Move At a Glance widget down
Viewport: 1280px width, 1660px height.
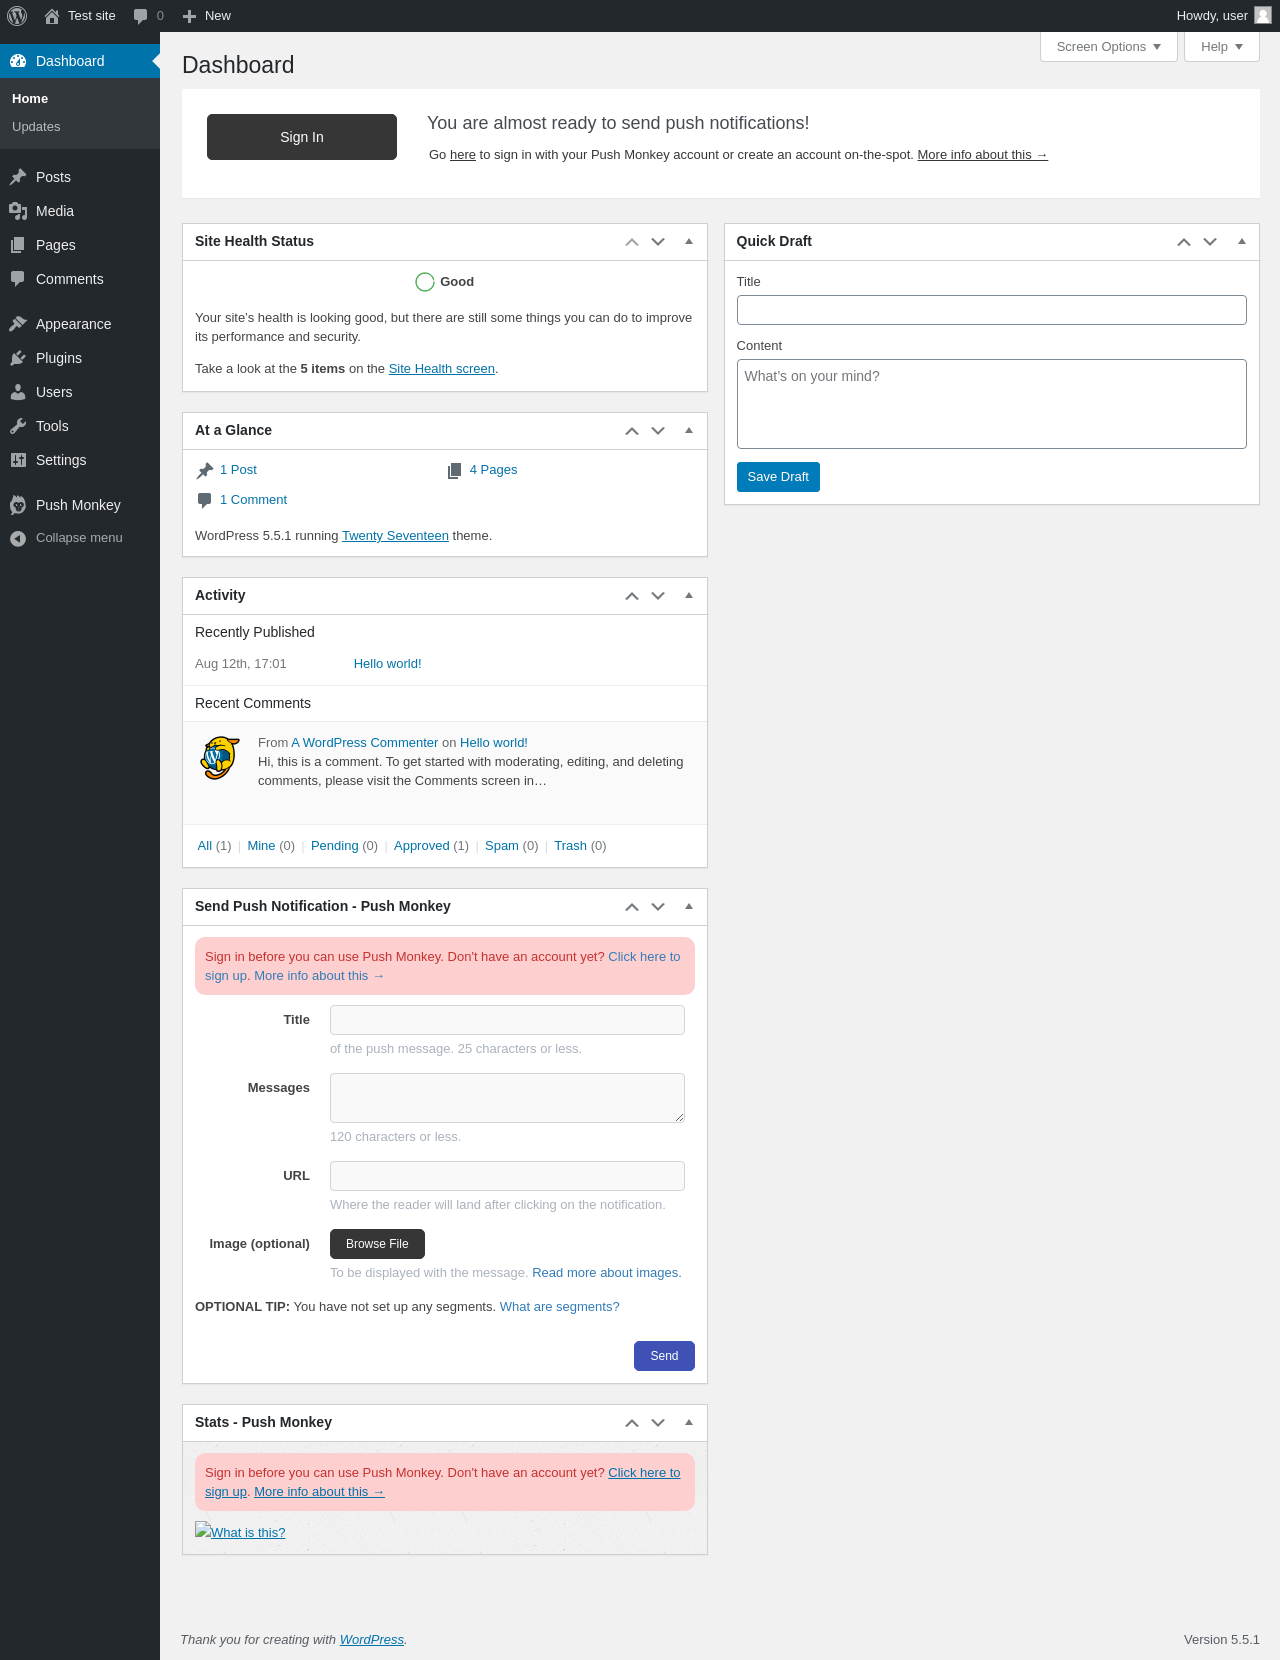pyautogui.click(x=658, y=431)
